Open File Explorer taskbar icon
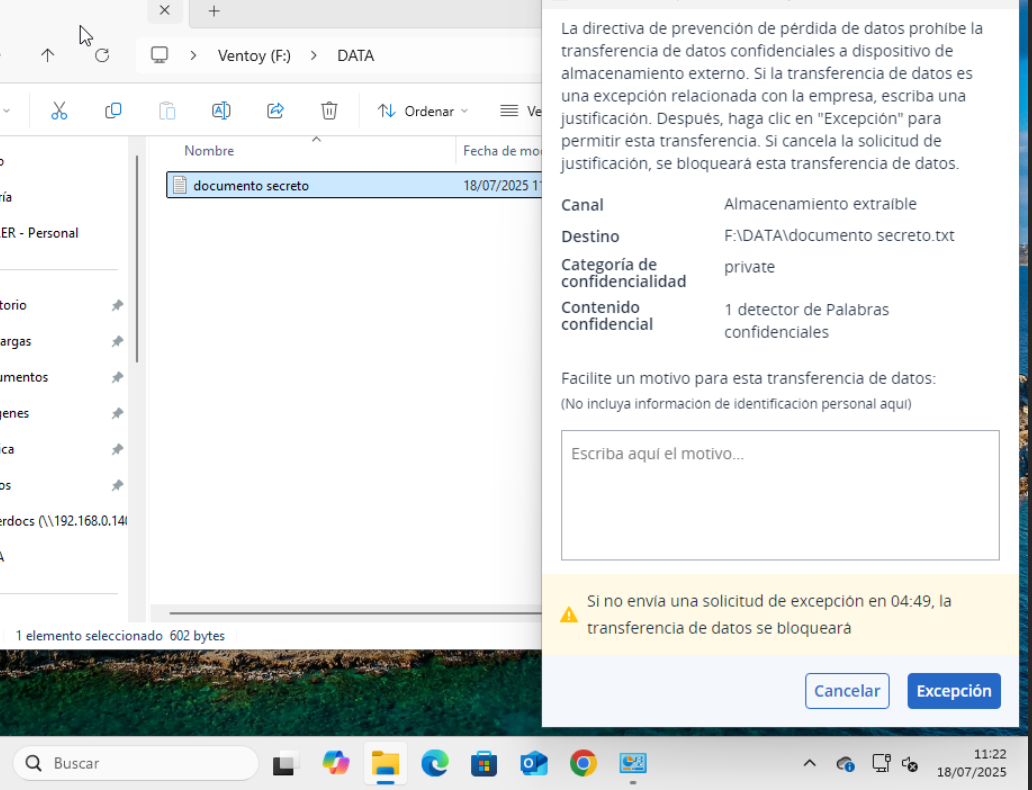Screen dimensions: 1032x790 (x=385, y=763)
